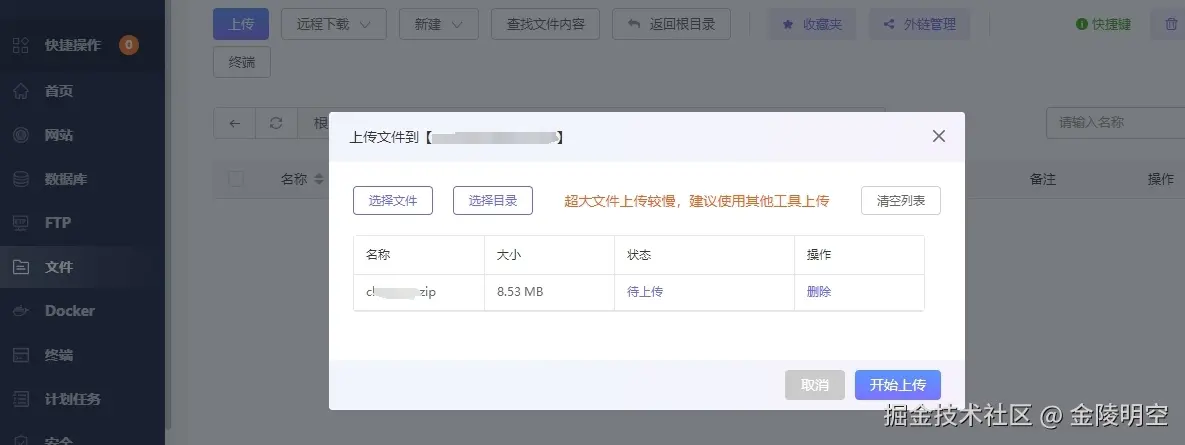Click the back arrow in the path bar
Screen dimensions: 1185x445
pyautogui.click(x=234, y=123)
